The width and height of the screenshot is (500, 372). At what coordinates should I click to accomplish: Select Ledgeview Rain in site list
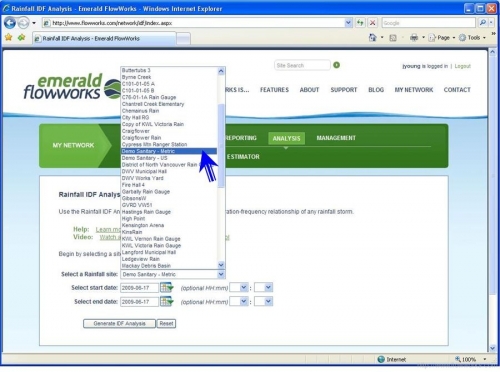pyautogui.click(x=169, y=259)
